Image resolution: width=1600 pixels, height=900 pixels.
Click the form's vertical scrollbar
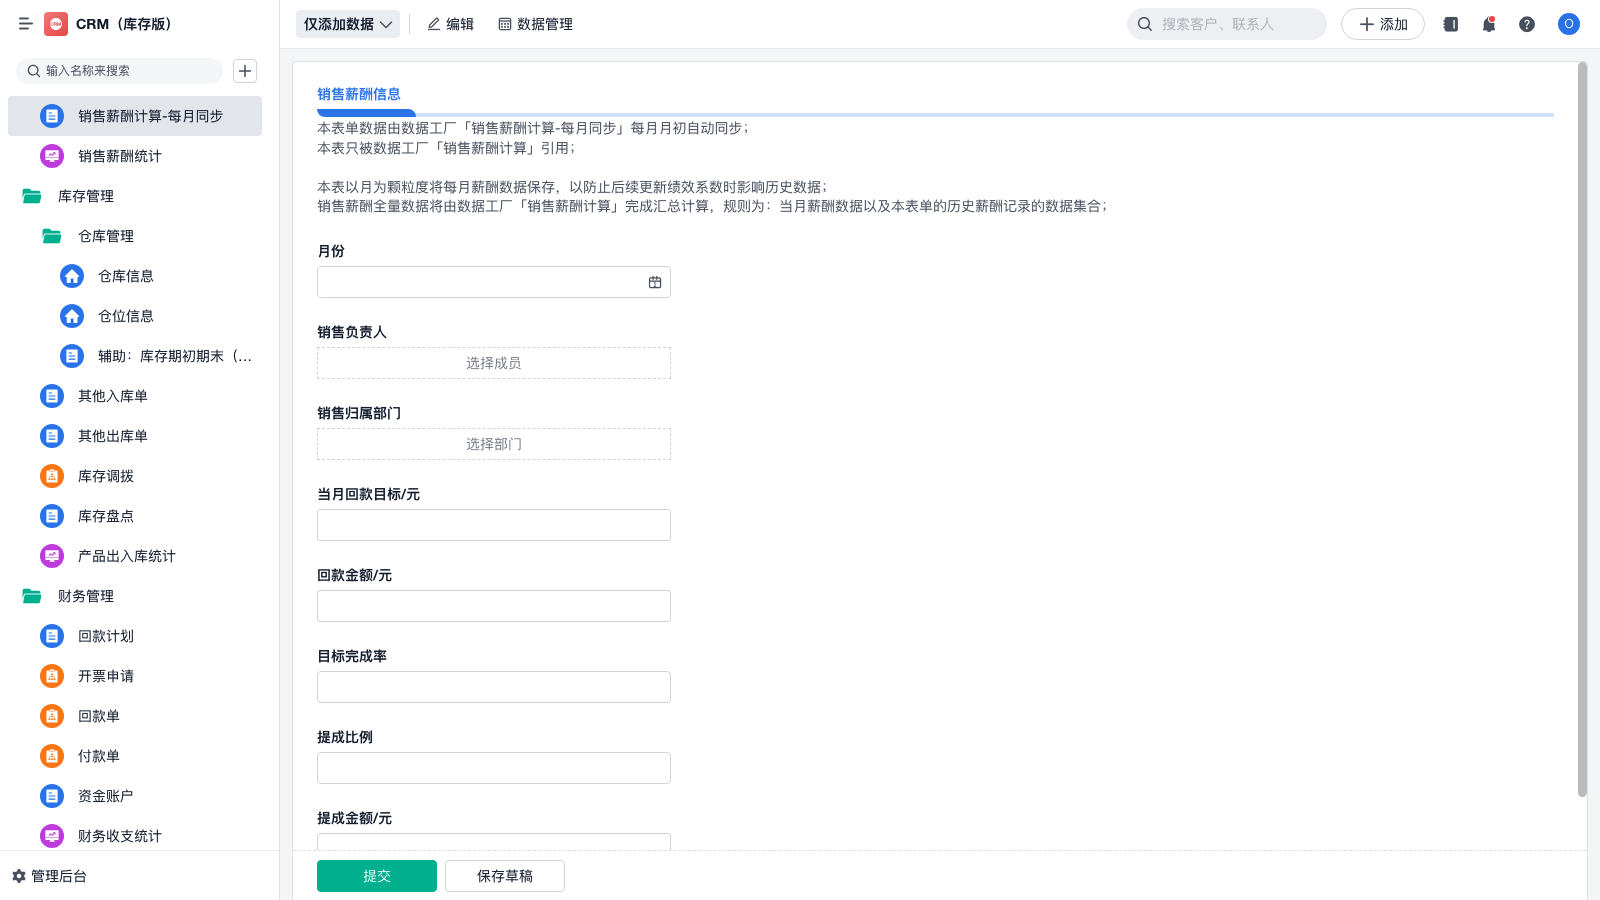click(x=1582, y=430)
